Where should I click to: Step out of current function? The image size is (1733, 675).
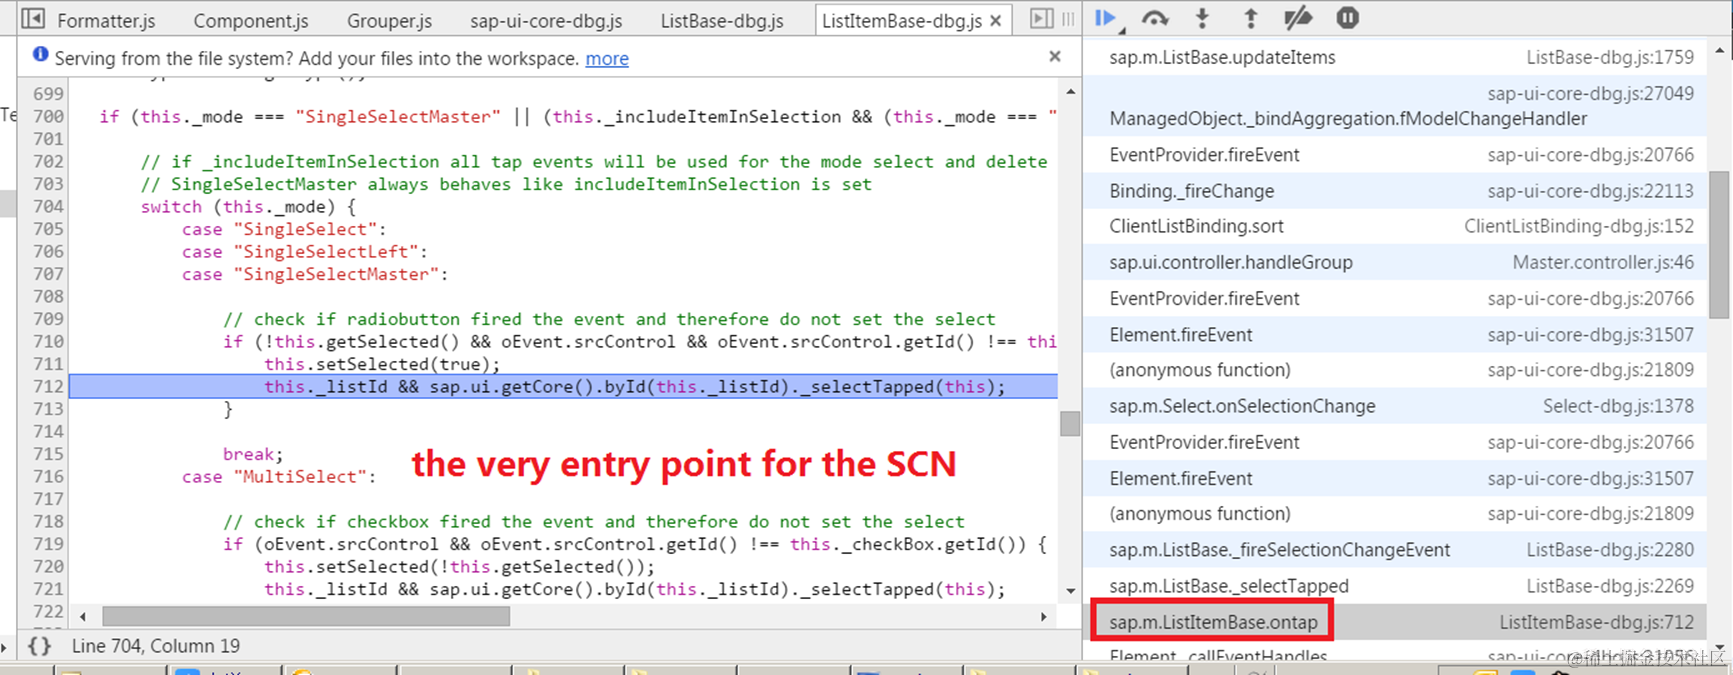1250,18
